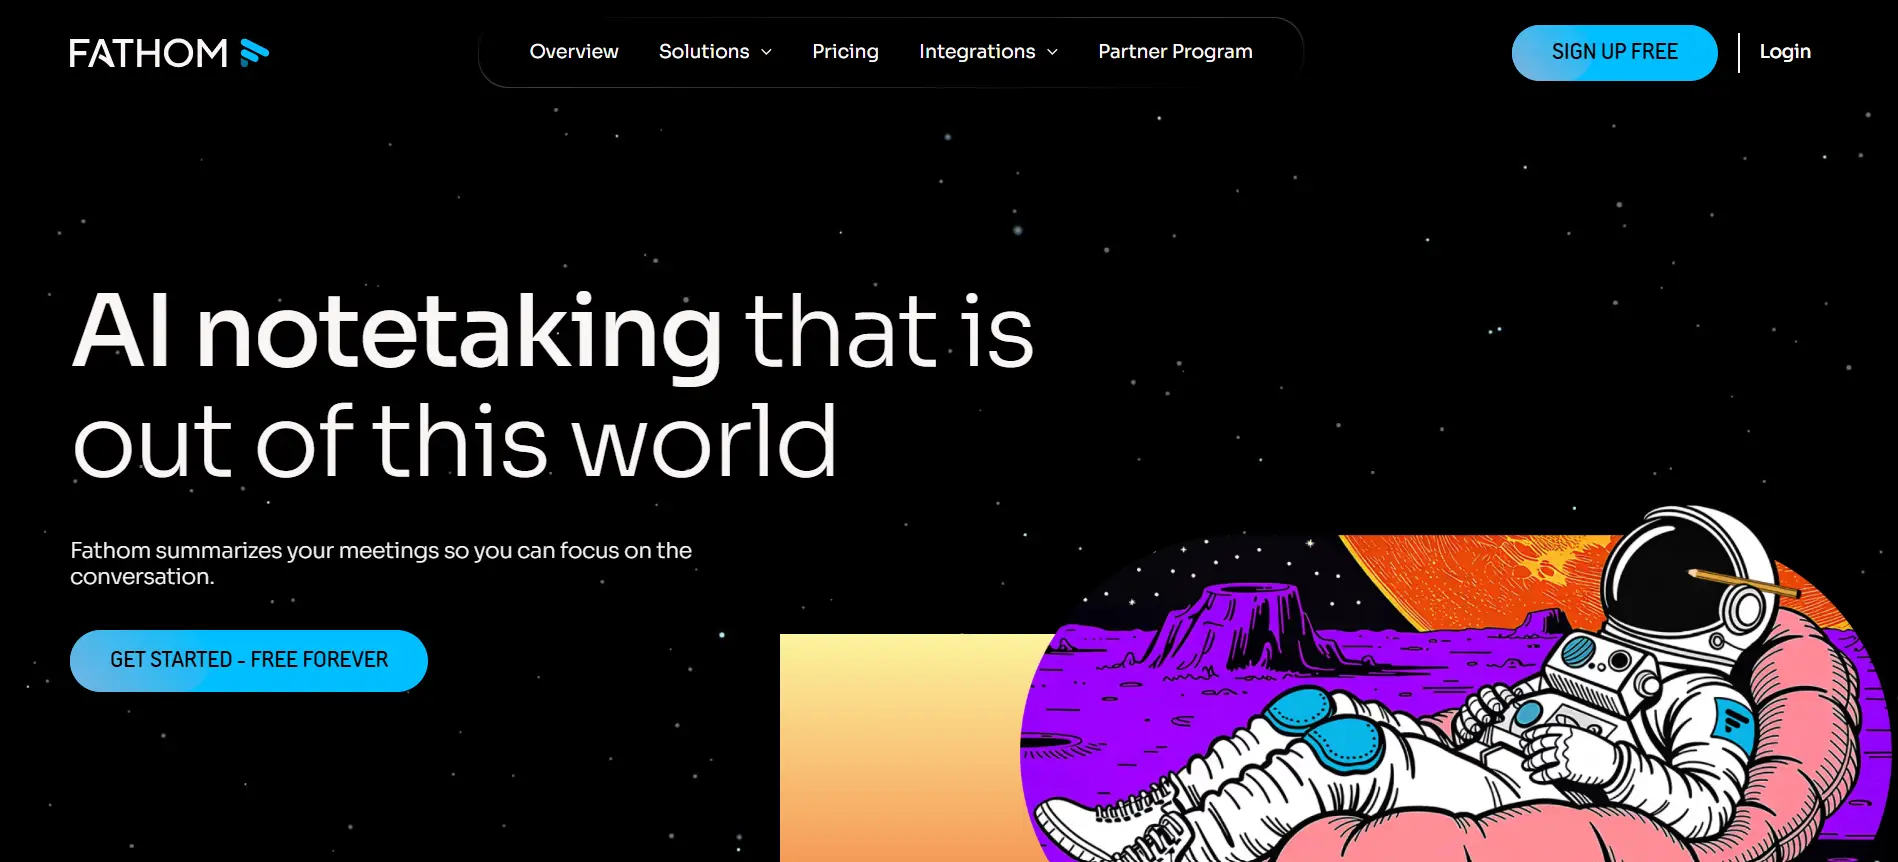Click the Login link
Image resolution: width=1898 pixels, height=862 pixels.
(x=1785, y=51)
